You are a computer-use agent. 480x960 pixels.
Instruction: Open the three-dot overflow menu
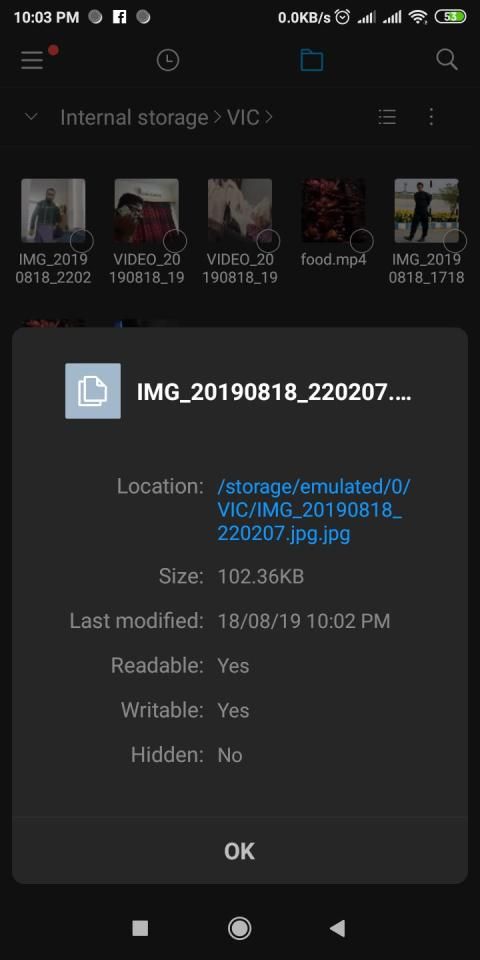pyautogui.click(x=432, y=117)
